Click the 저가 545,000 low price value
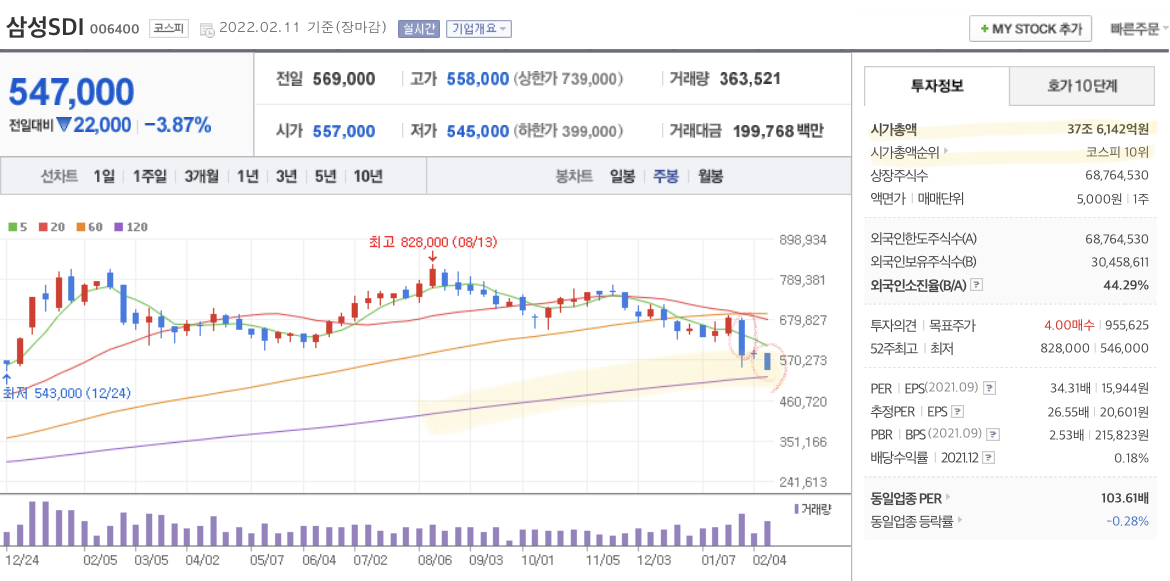This screenshot has width=1170, height=581. coord(478,131)
